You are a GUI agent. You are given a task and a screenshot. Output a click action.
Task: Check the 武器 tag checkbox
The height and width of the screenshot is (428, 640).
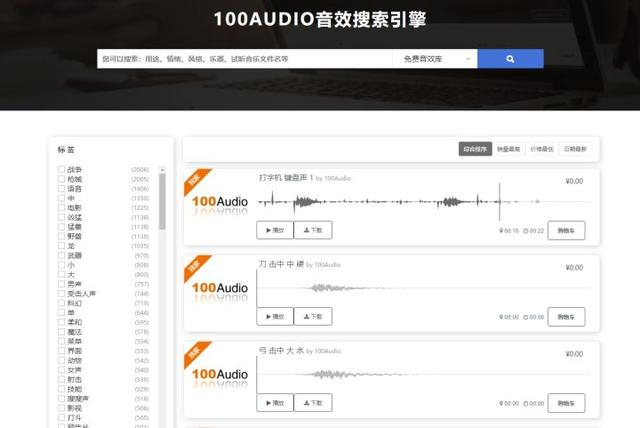point(61,255)
